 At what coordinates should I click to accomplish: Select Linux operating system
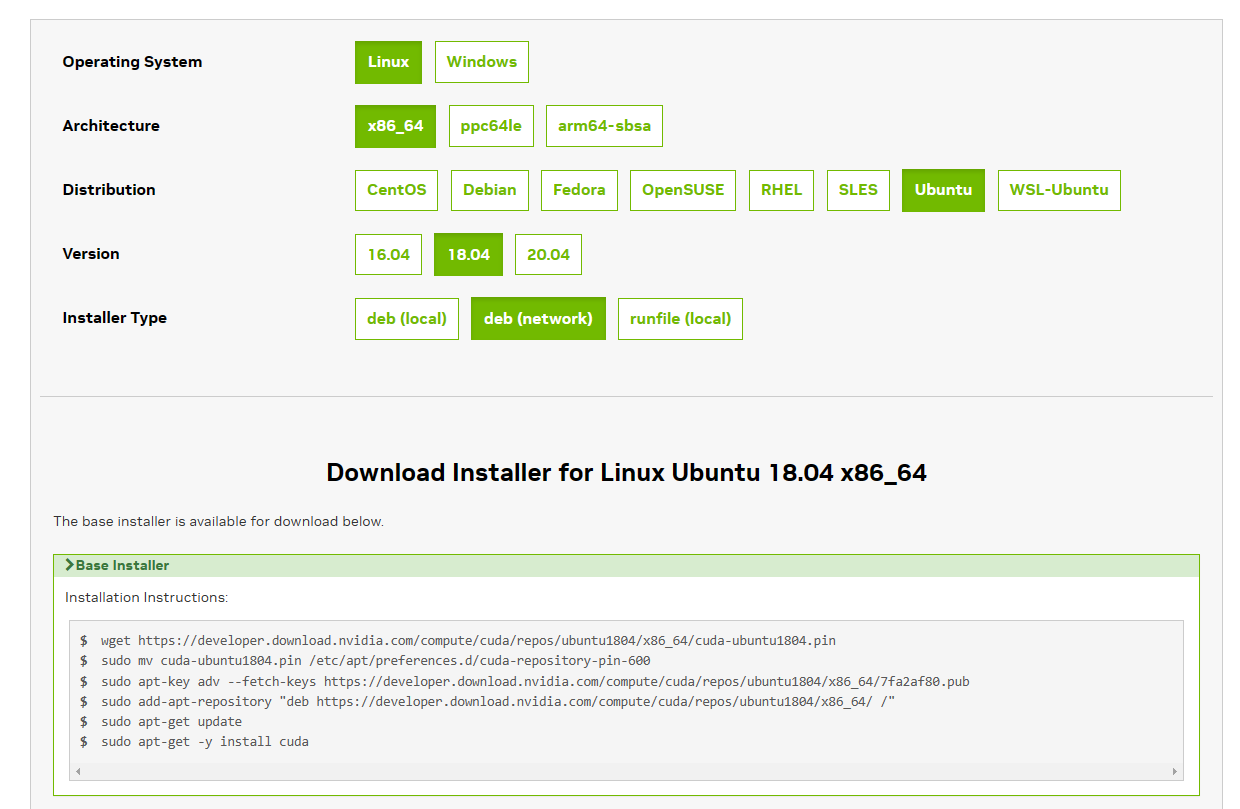coord(388,62)
